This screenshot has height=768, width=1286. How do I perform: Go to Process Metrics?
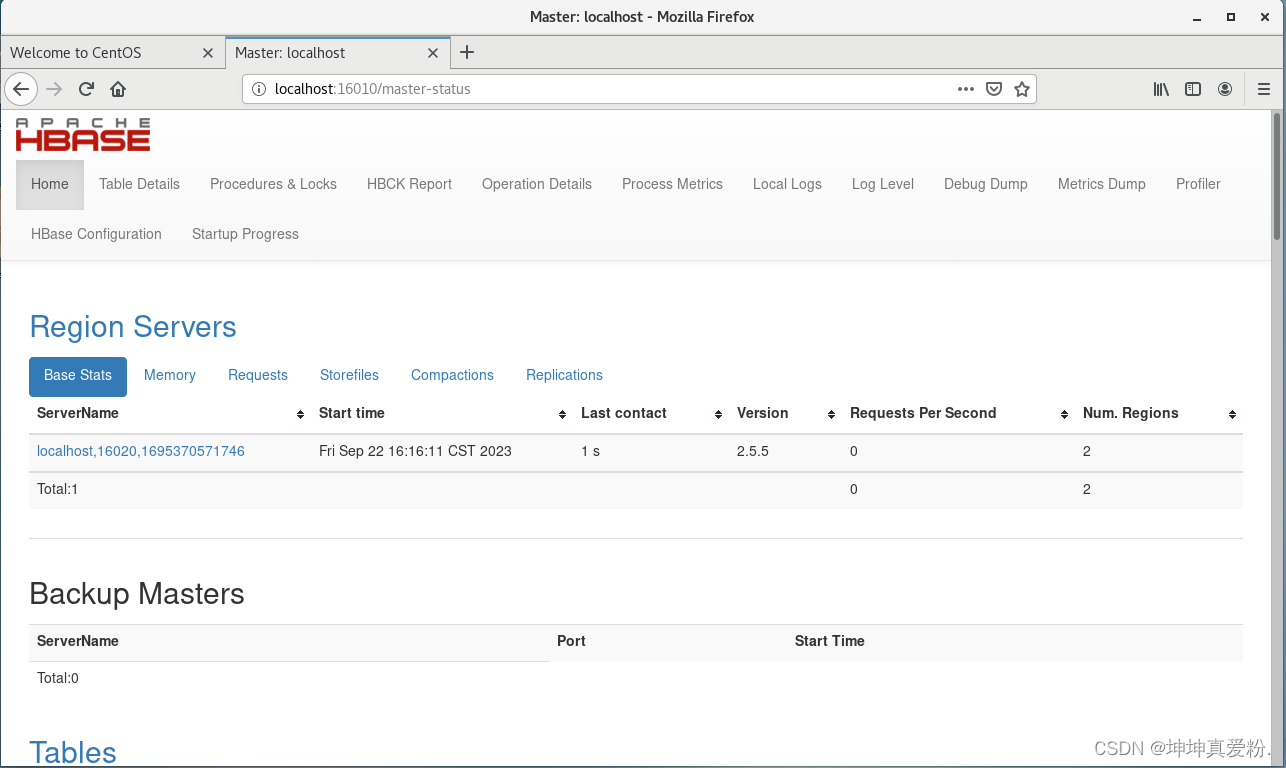672,184
